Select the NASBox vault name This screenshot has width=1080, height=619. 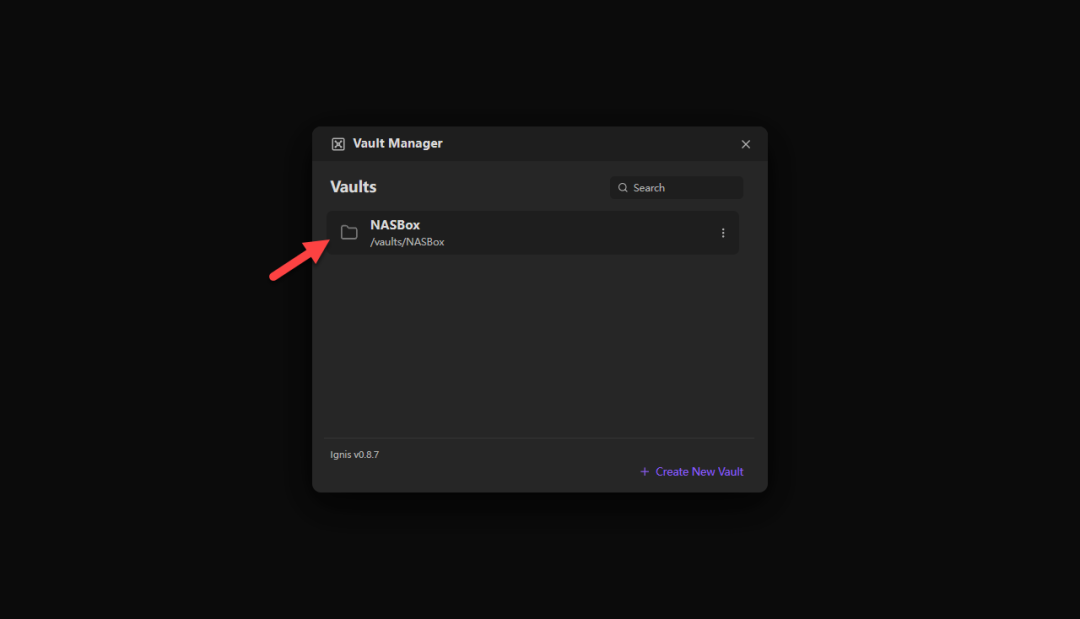[x=395, y=225]
